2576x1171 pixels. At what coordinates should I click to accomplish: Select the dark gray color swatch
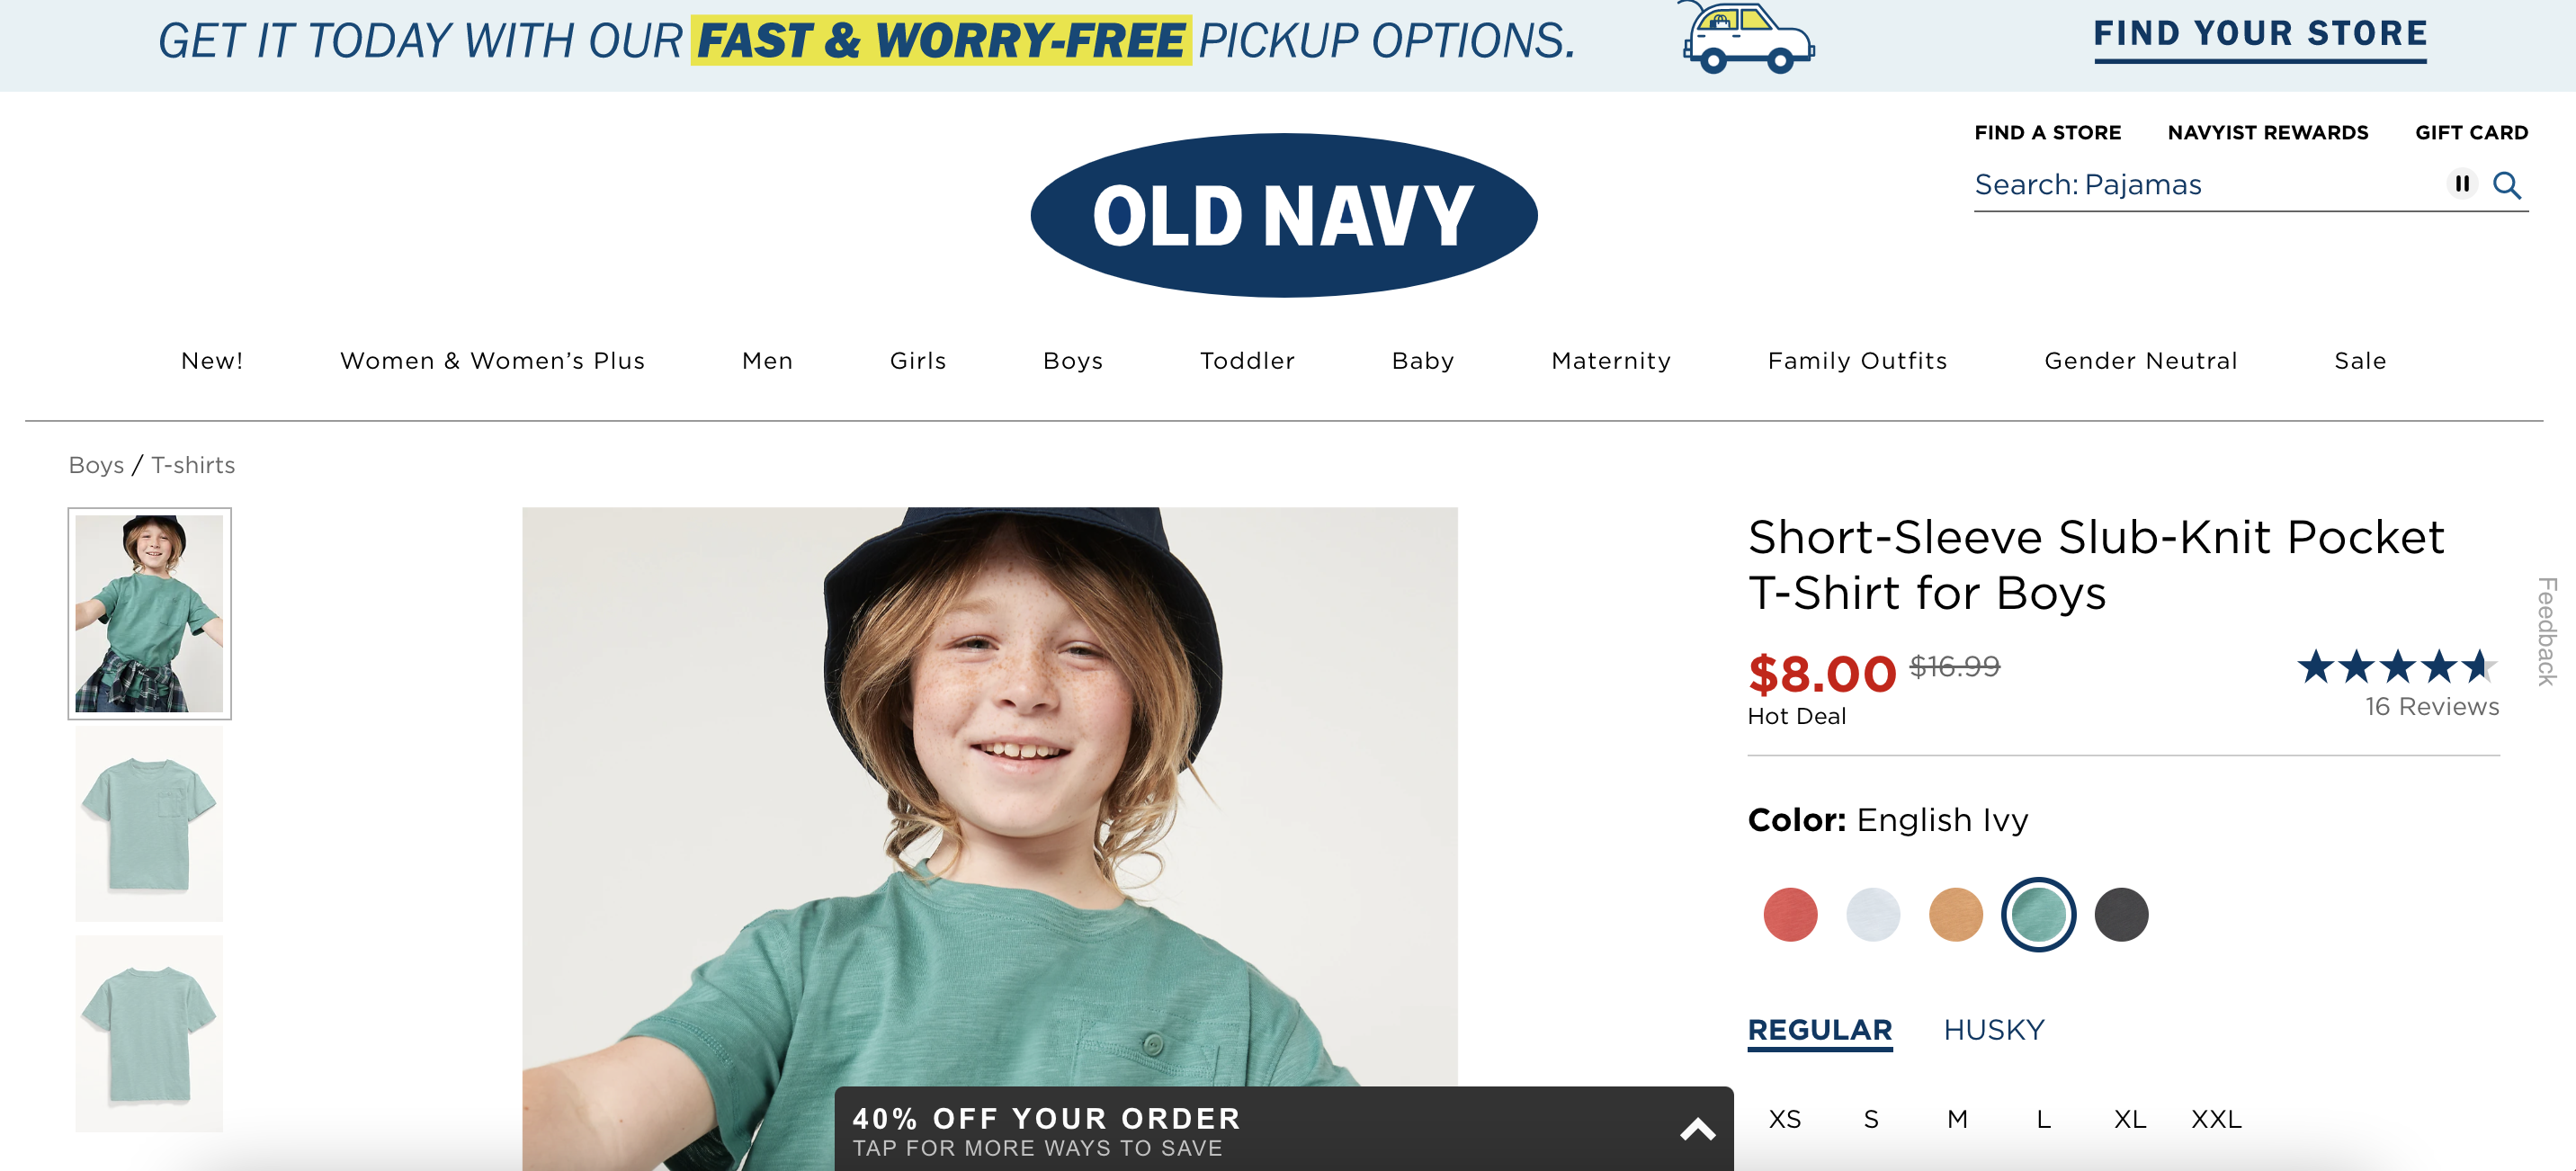coord(2121,914)
